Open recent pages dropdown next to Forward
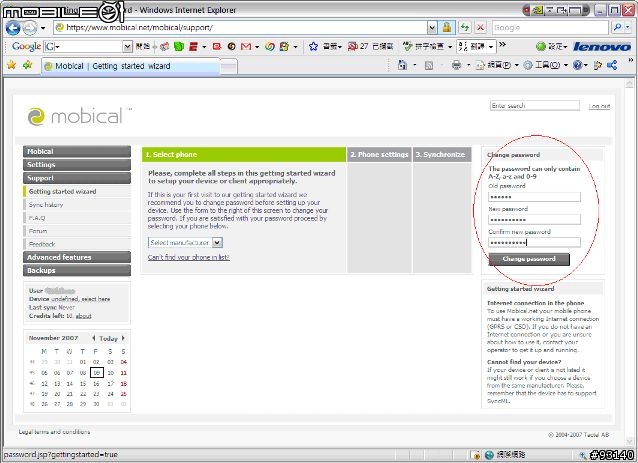Screen dimensions: 638x463 click(x=43, y=28)
